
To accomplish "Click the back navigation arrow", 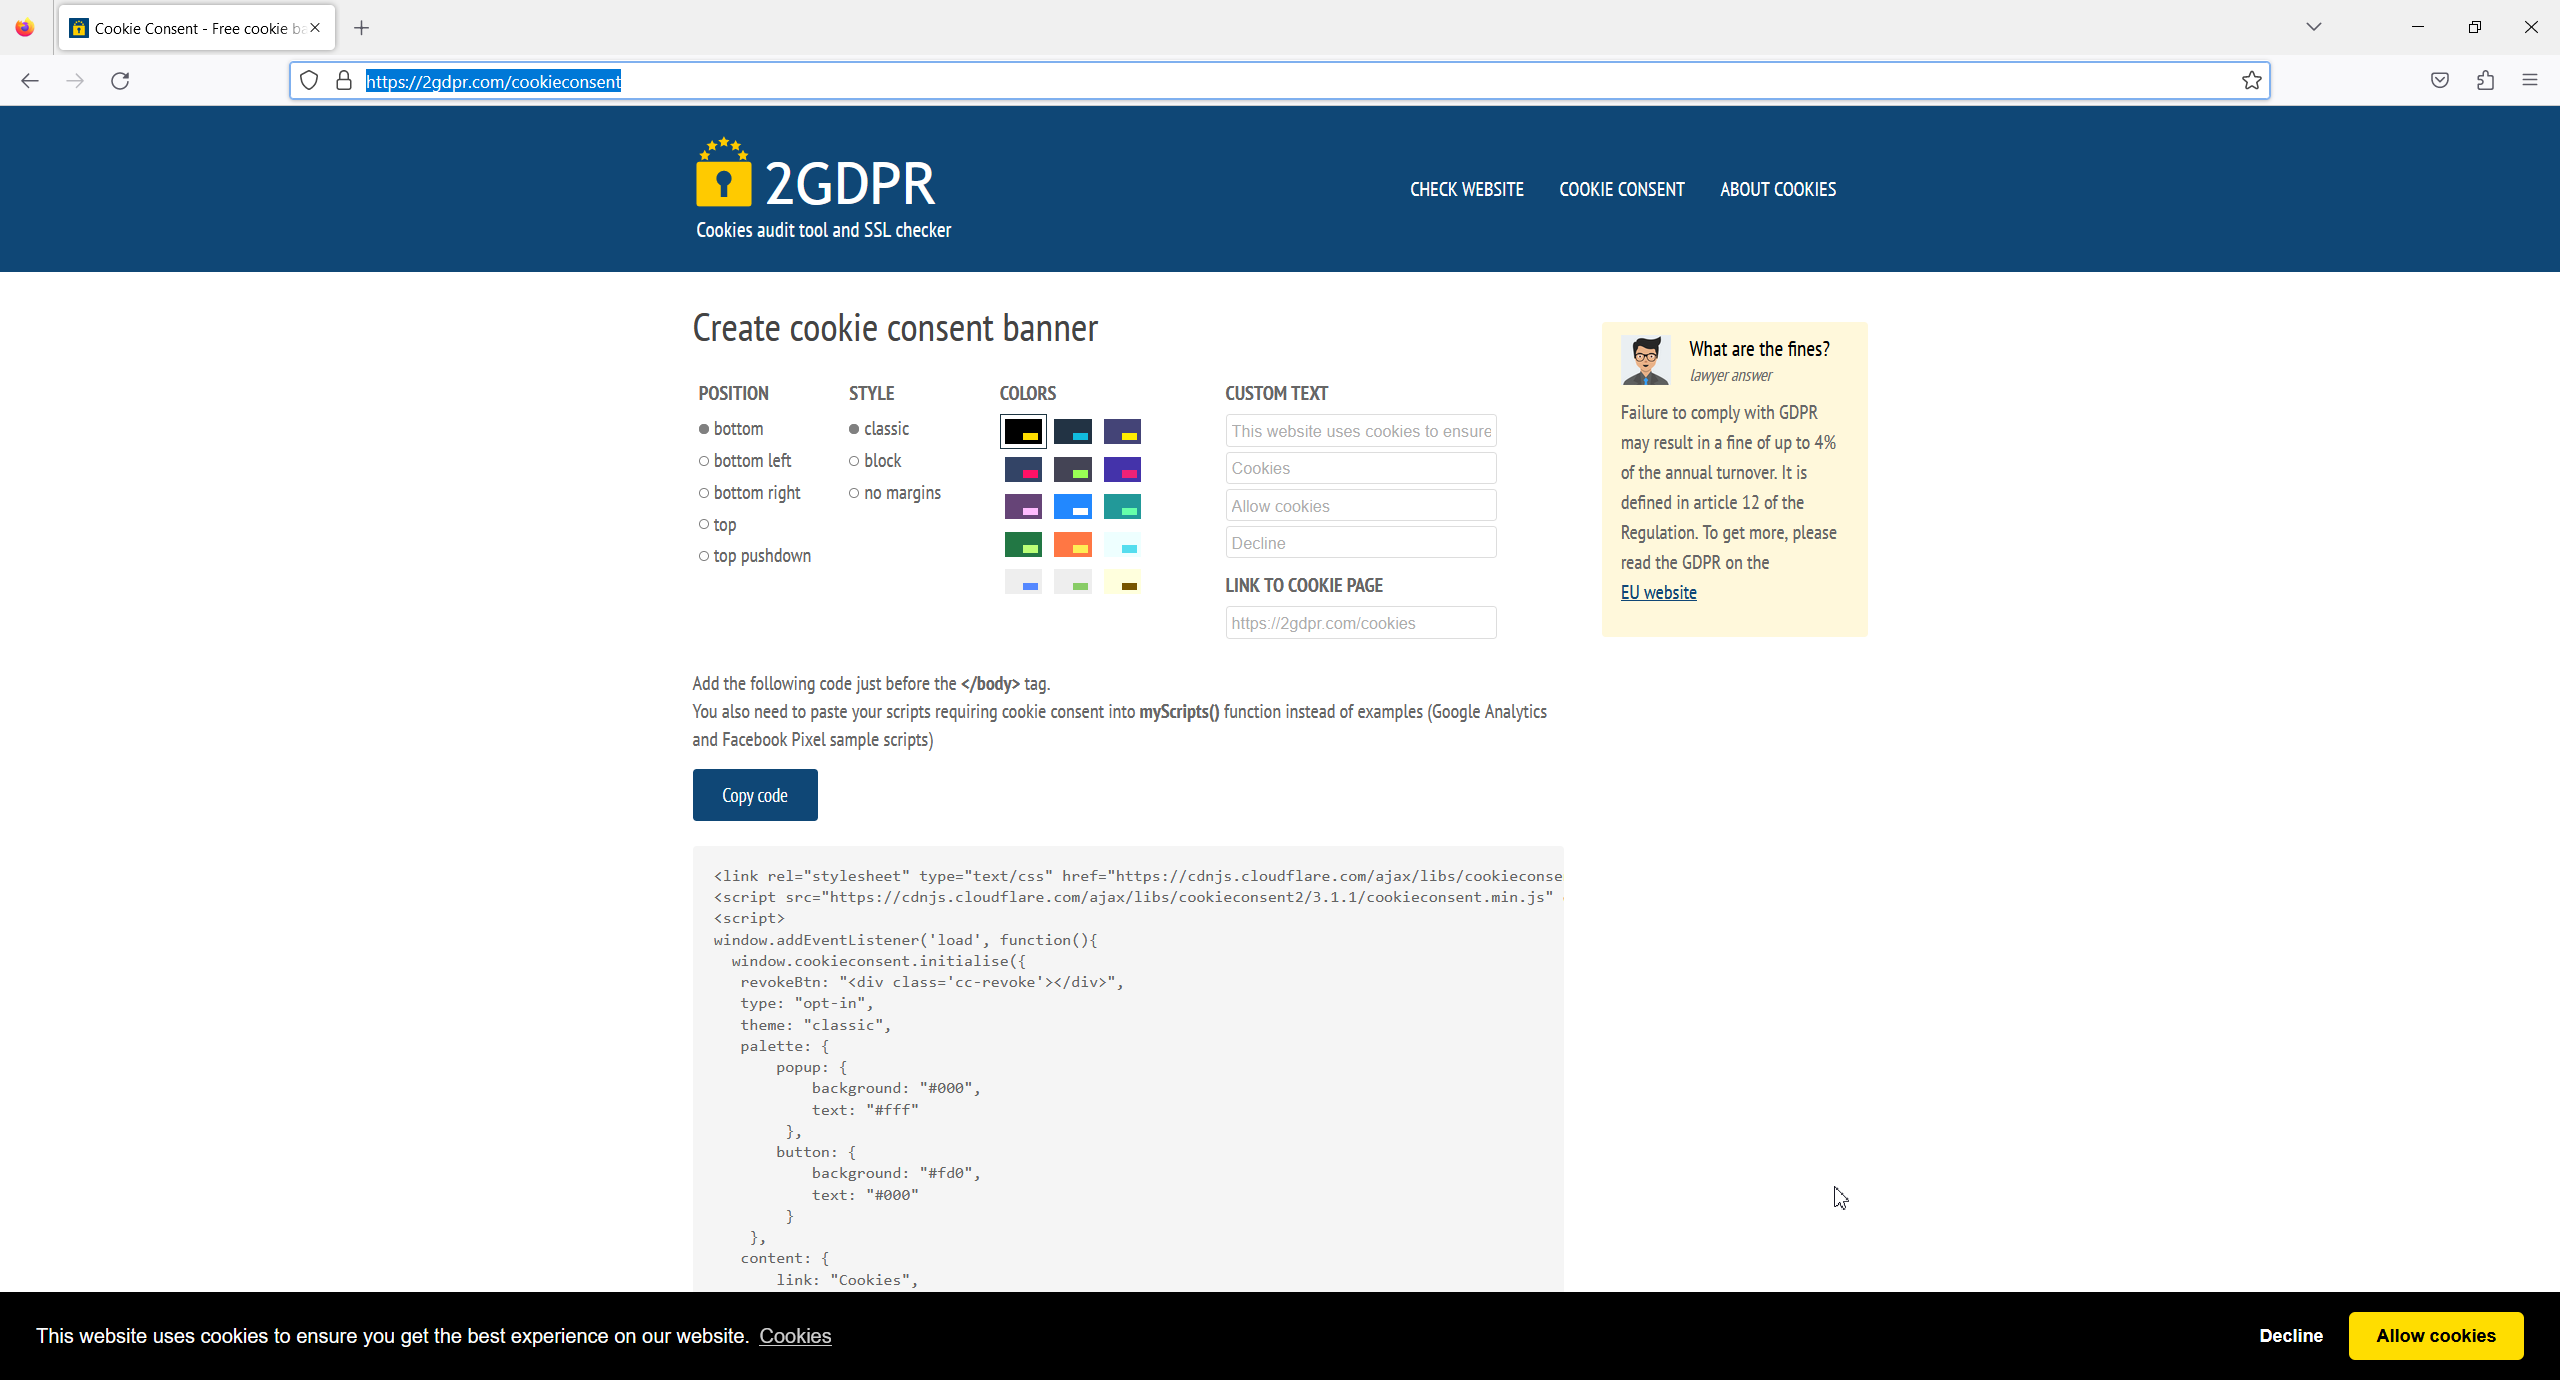I will point(30,81).
